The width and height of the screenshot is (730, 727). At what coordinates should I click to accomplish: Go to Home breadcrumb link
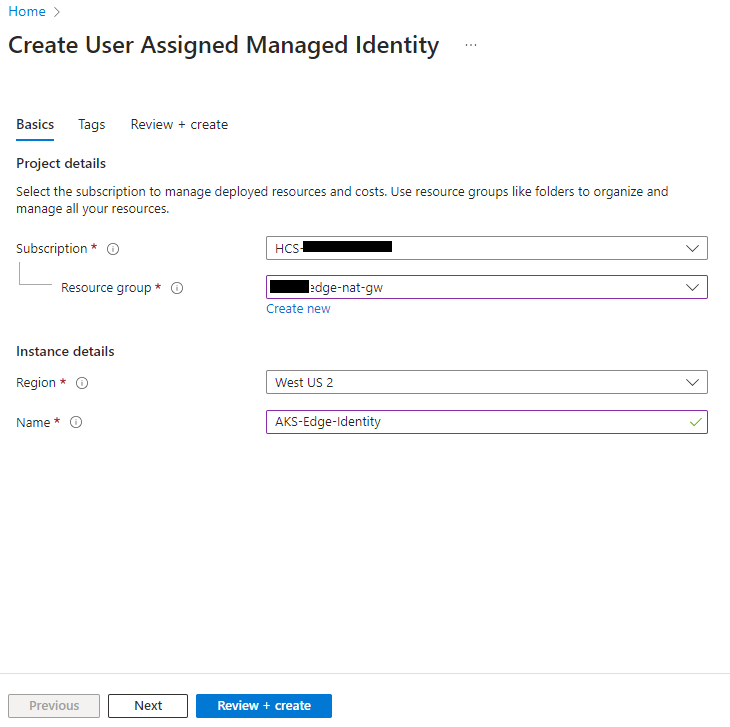(x=27, y=12)
